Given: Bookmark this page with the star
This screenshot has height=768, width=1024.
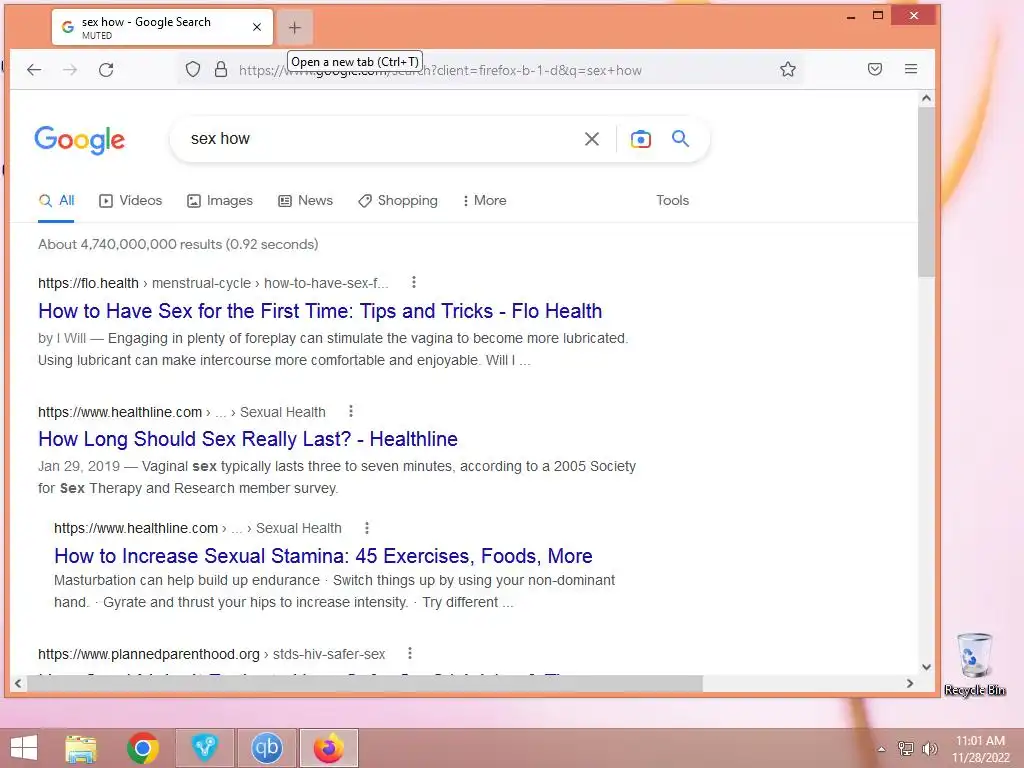Looking at the screenshot, I should pyautogui.click(x=788, y=69).
